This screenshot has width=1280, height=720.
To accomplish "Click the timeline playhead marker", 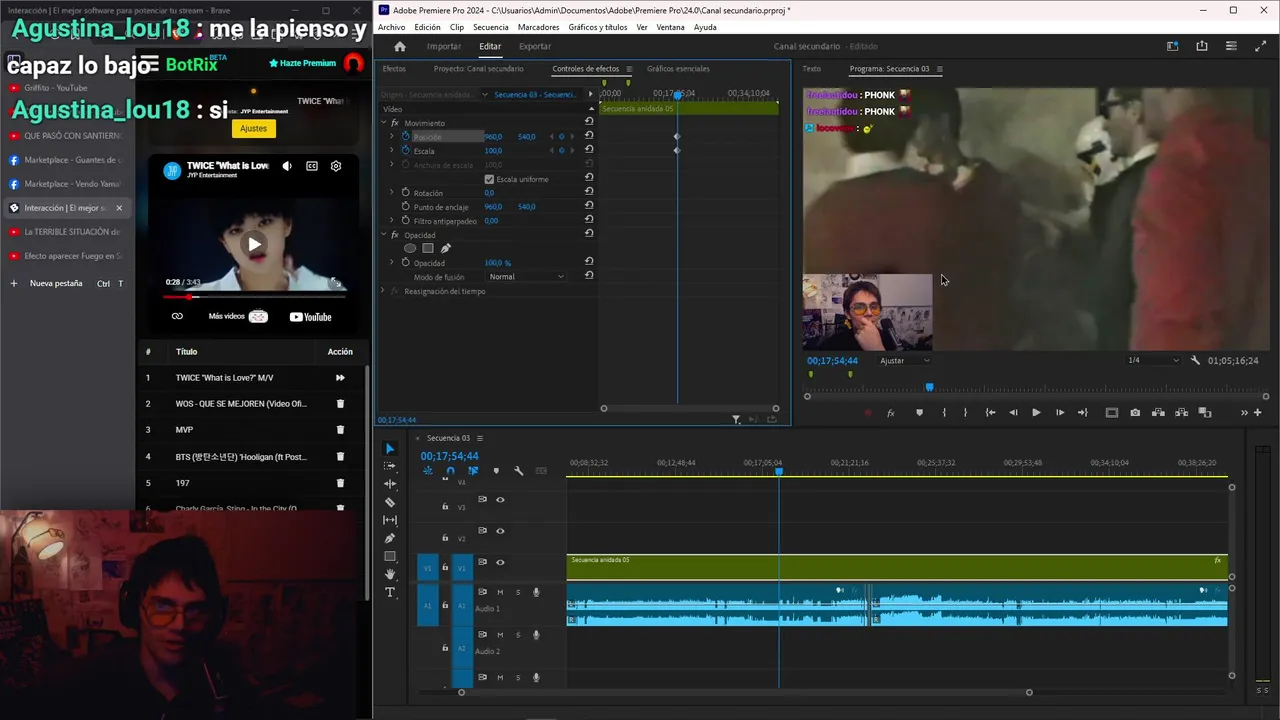I will [x=779, y=471].
